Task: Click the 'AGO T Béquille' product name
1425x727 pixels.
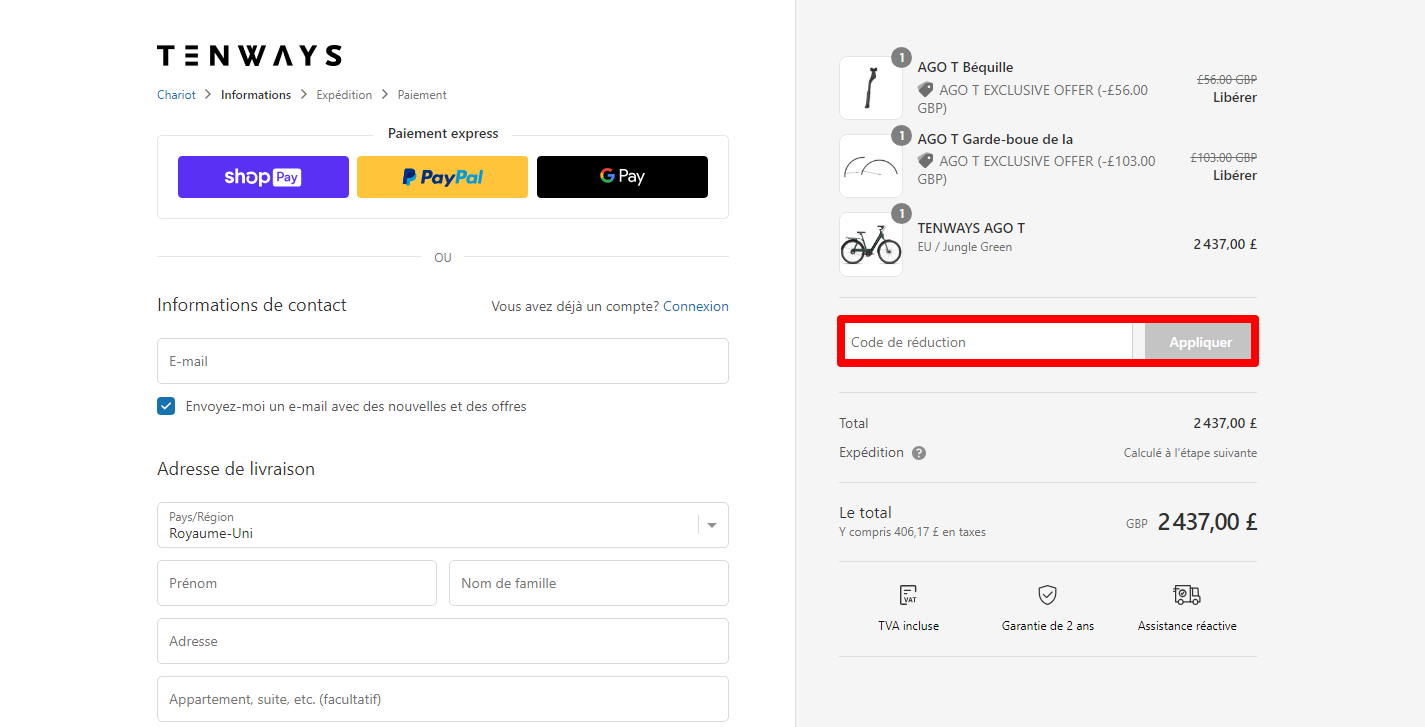Action: pos(965,68)
